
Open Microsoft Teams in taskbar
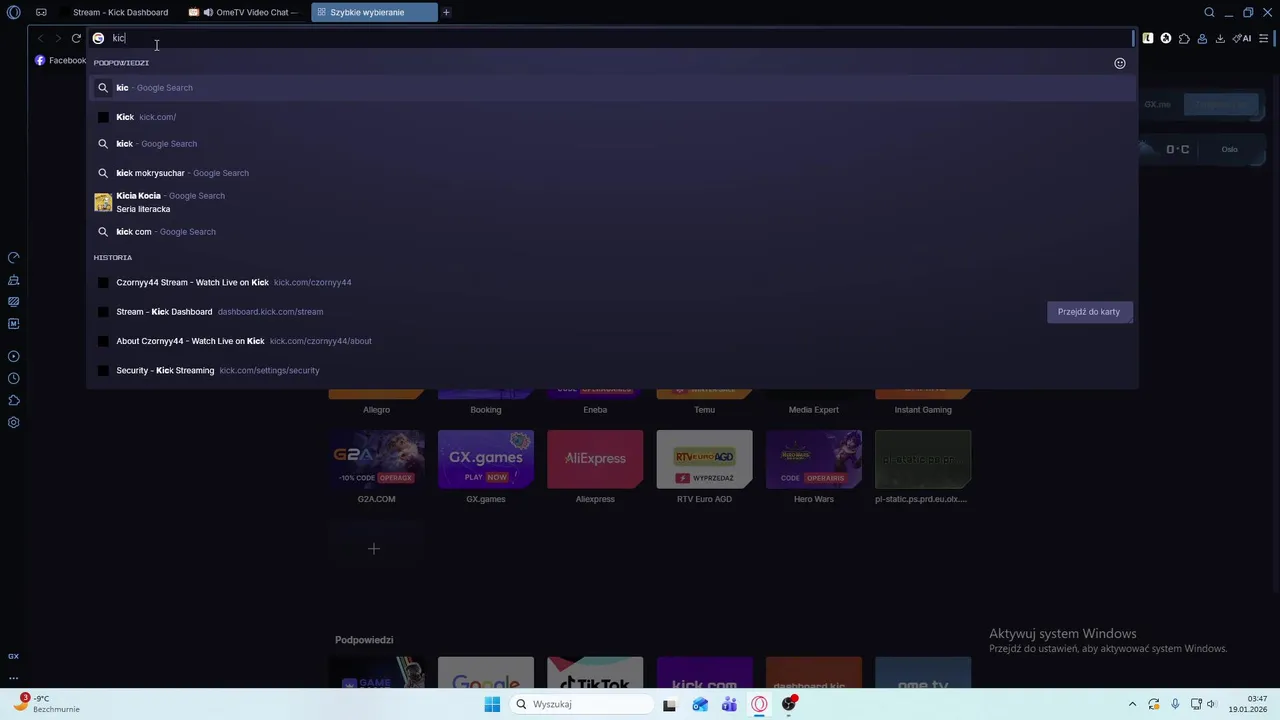(x=729, y=704)
